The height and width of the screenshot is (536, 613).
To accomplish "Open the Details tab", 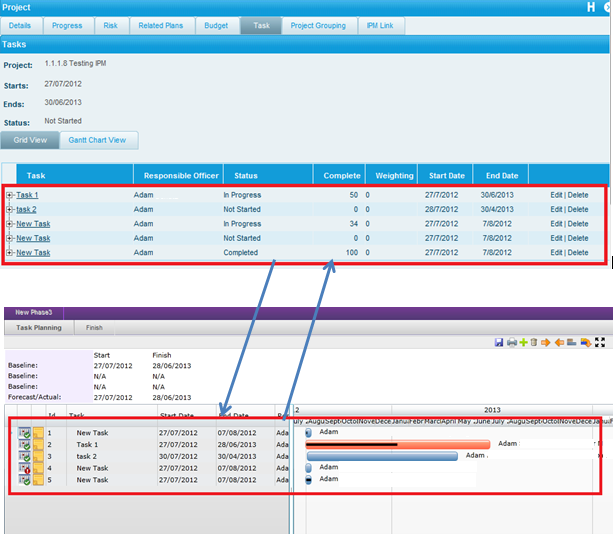I will [x=20, y=26].
